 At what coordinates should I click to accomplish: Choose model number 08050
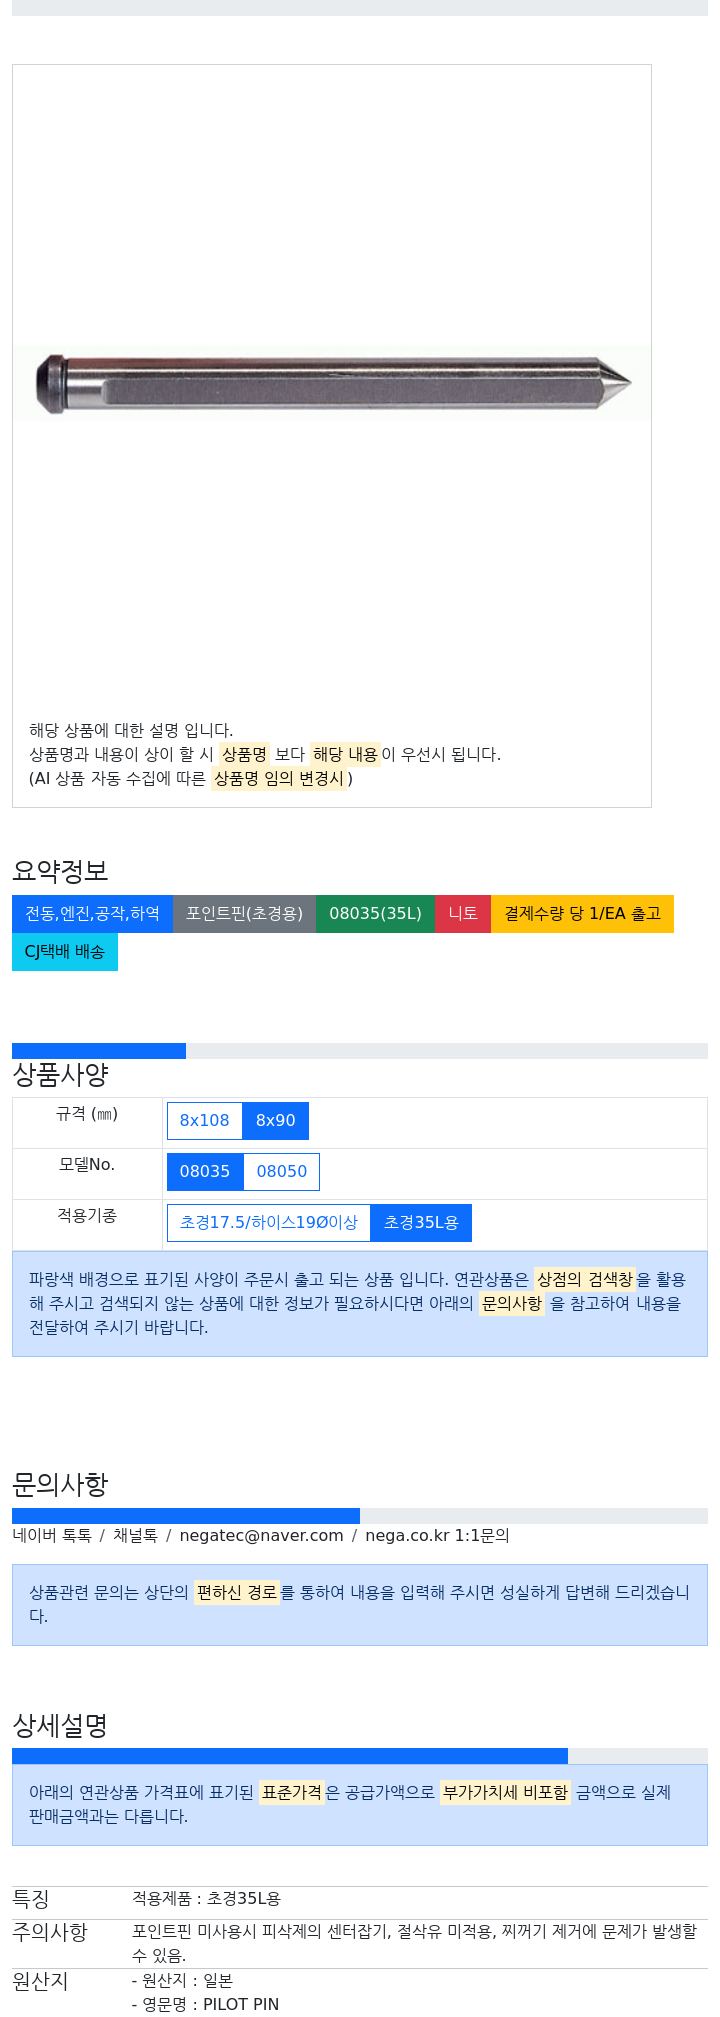pyautogui.click(x=282, y=1171)
